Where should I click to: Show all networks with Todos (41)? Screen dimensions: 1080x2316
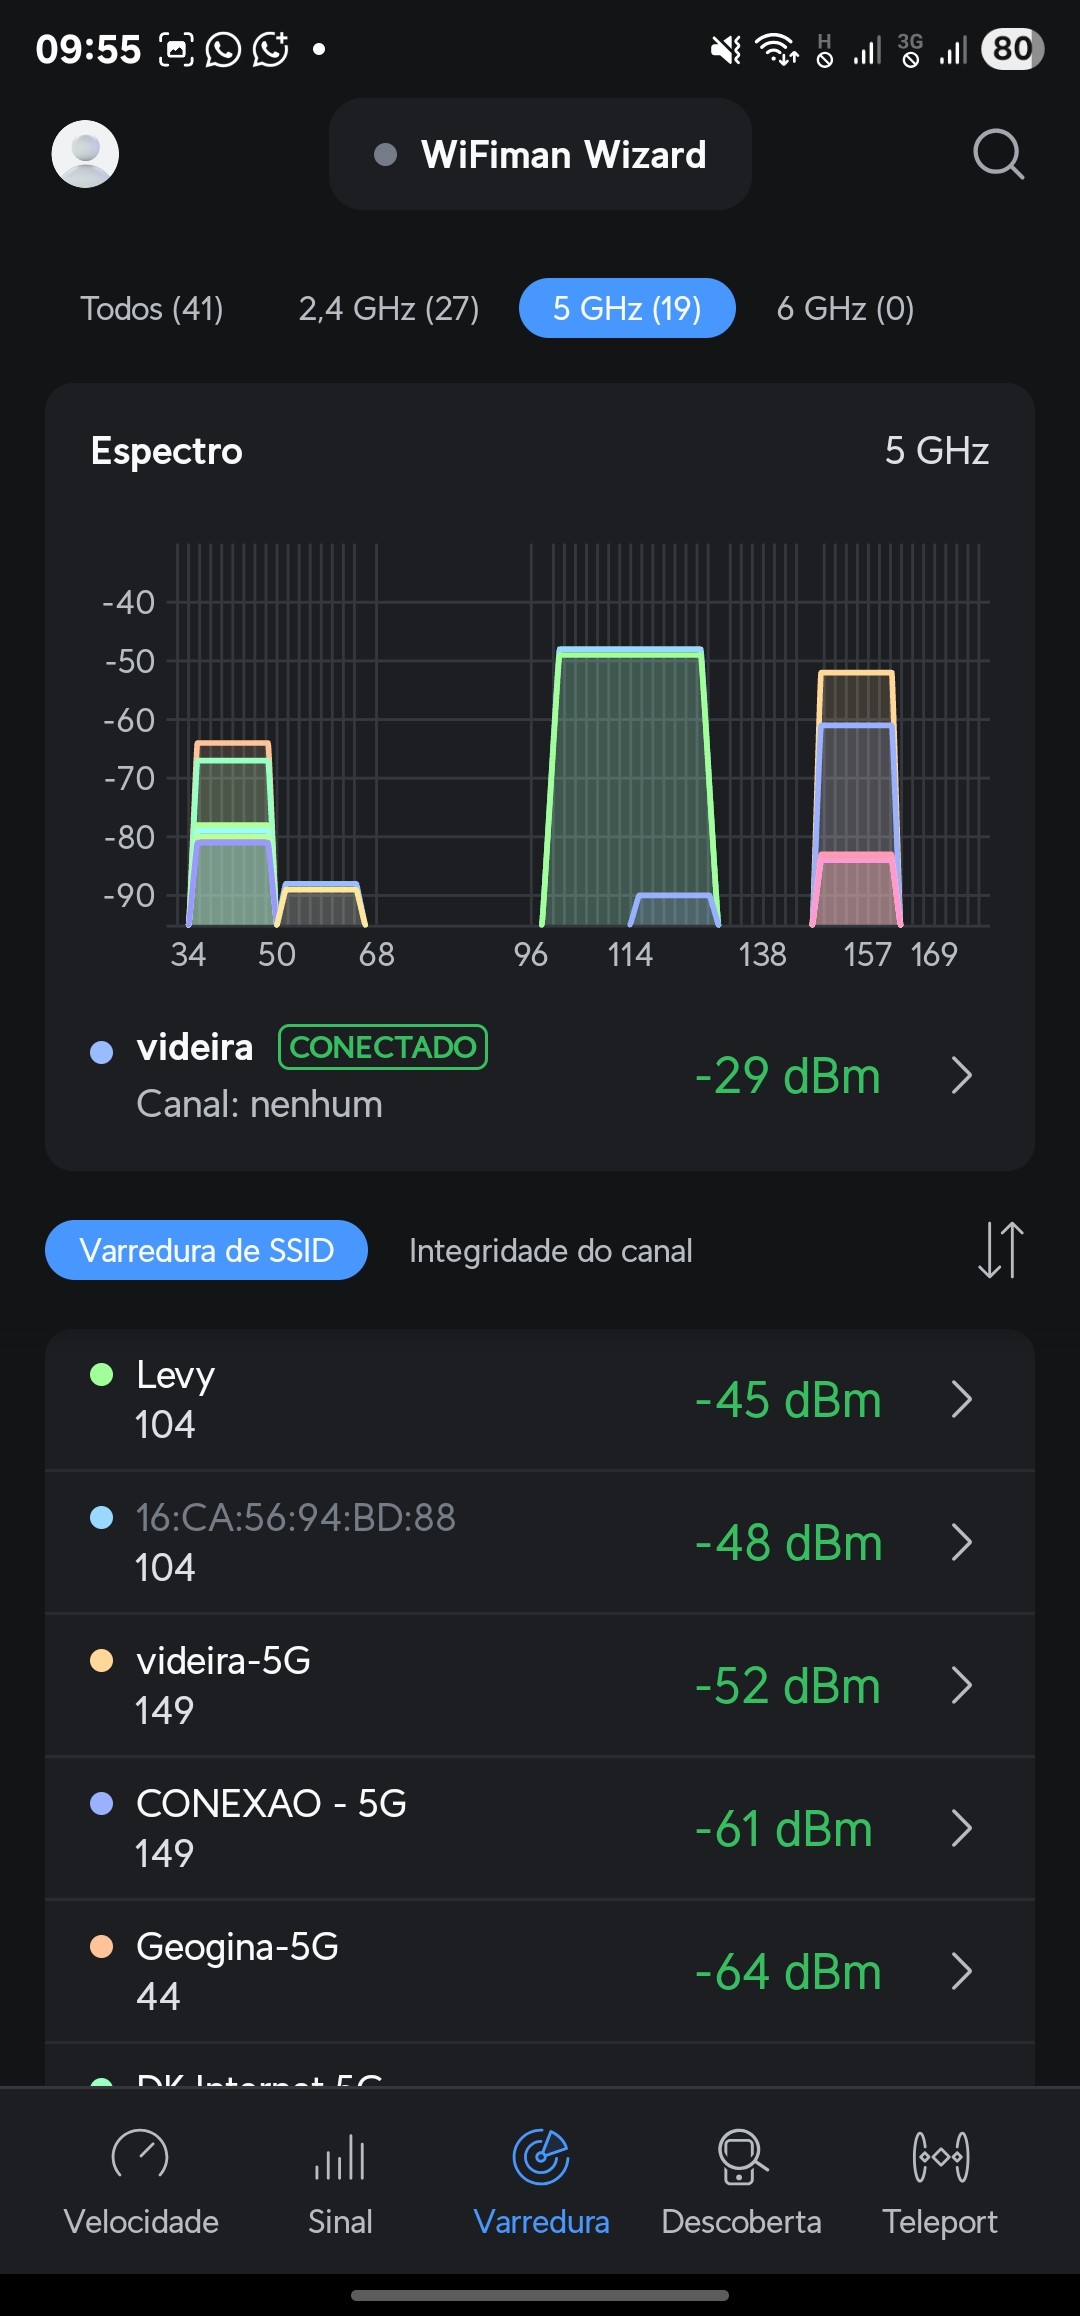tap(152, 308)
